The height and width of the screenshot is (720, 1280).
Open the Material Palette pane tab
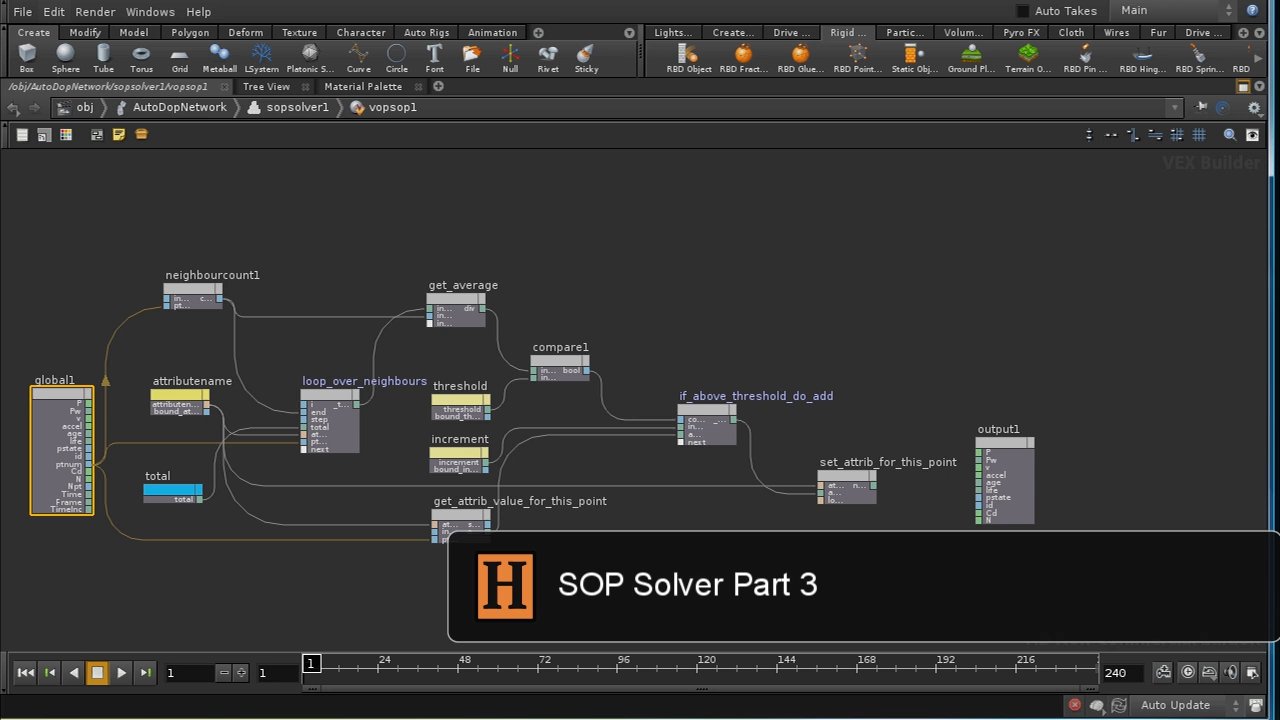pos(363,87)
